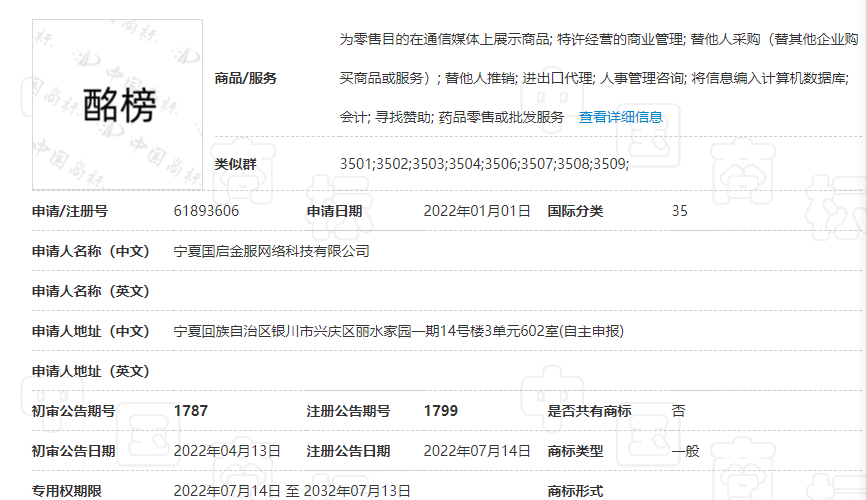
Task: Click application date 2022年01月01日
Action: point(477,211)
